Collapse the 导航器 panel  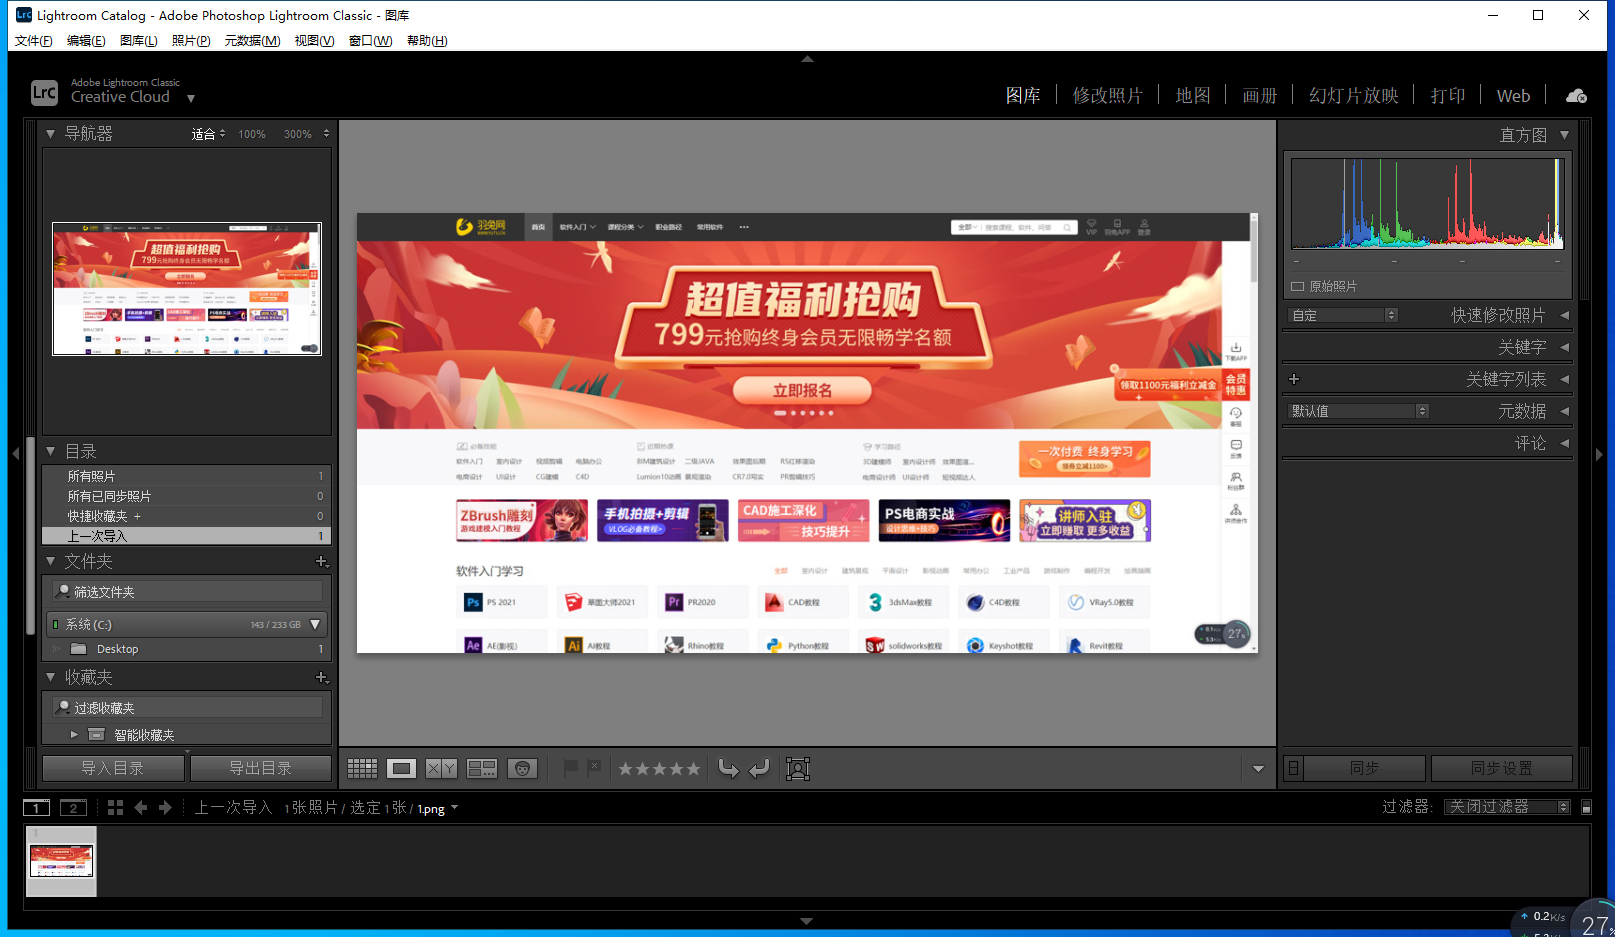pyautogui.click(x=50, y=133)
